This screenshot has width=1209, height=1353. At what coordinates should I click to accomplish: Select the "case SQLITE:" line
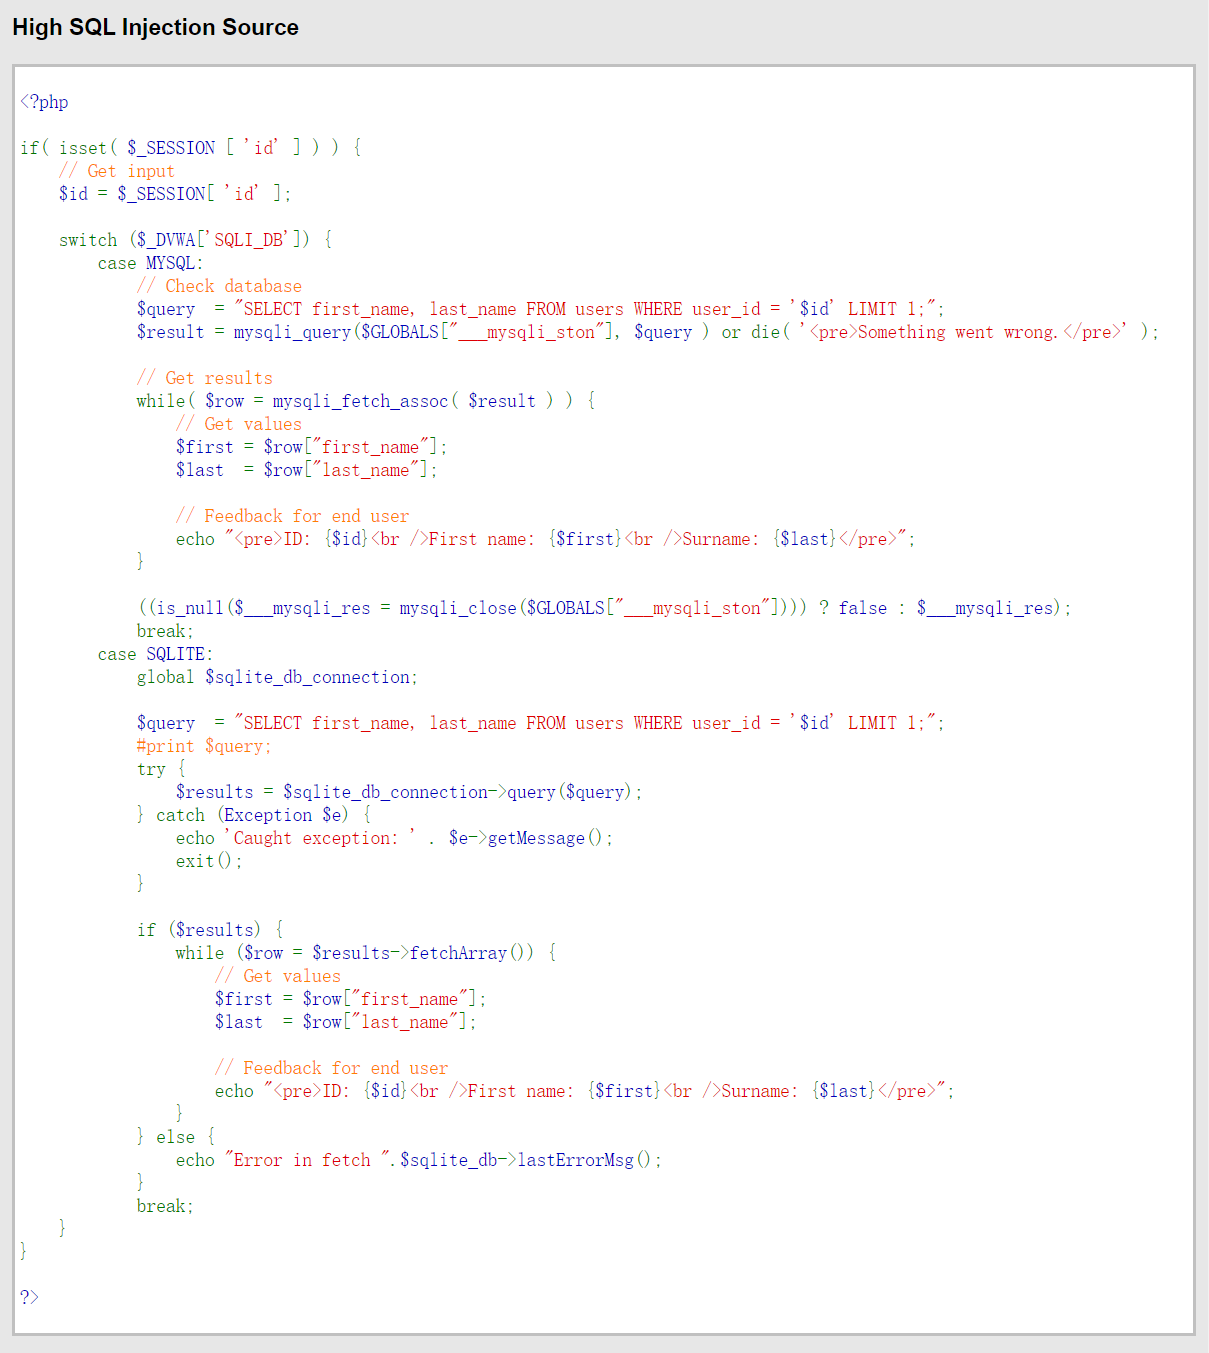[x=155, y=654]
